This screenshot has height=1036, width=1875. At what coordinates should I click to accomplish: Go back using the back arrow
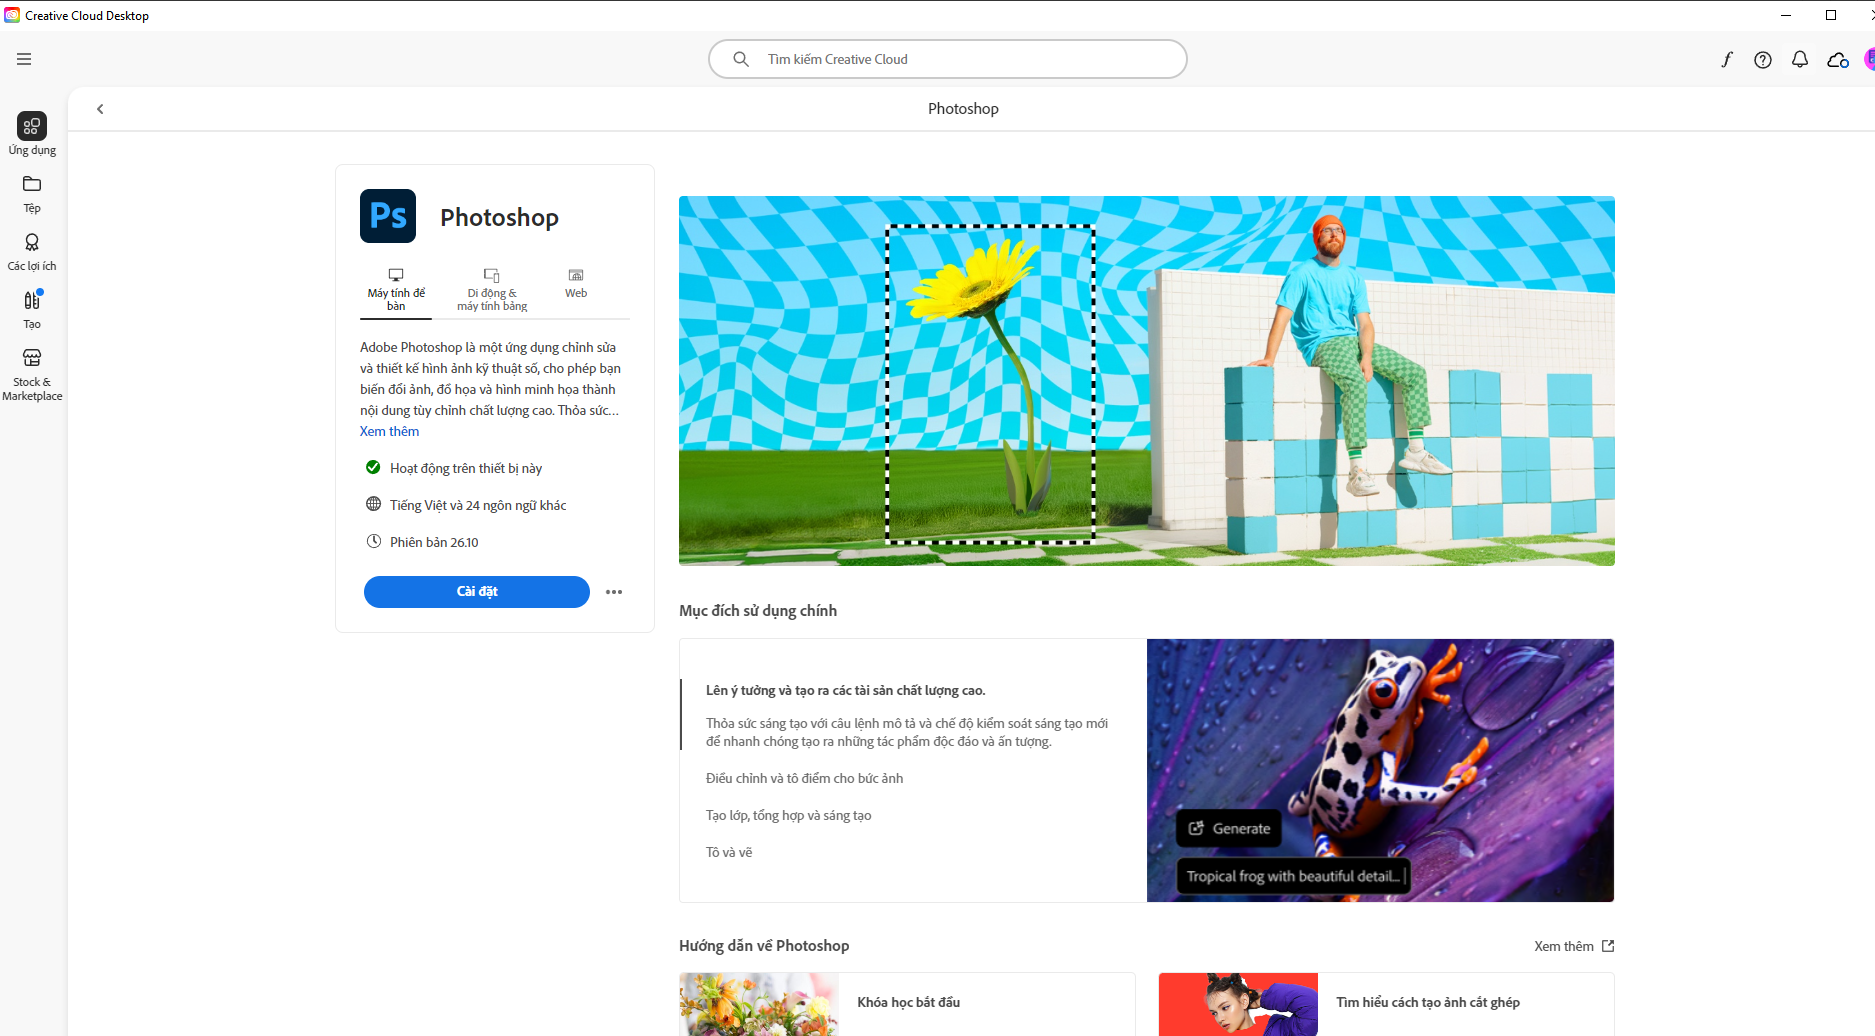point(100,109)
